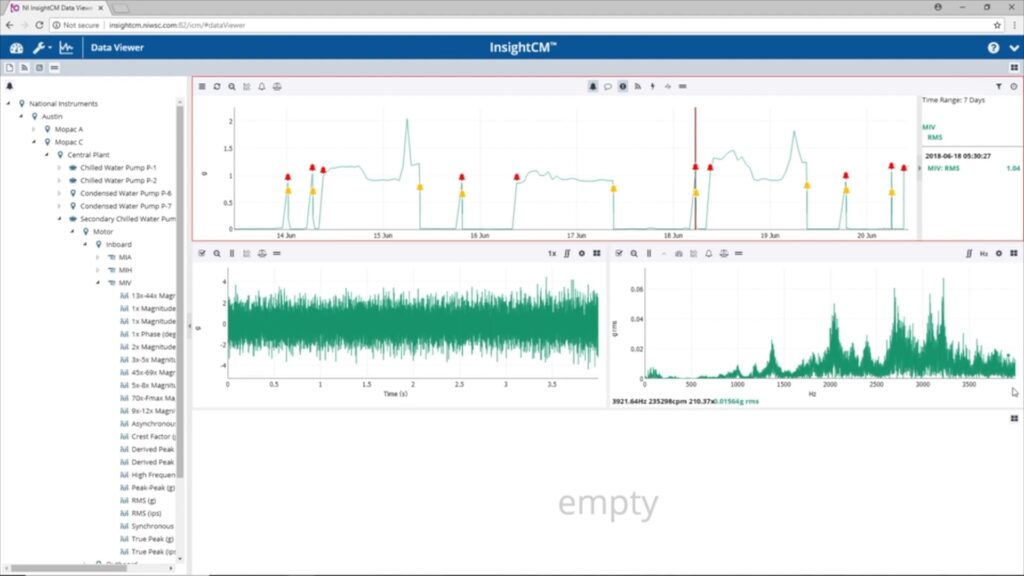Open the time range clock icon
The width and height of the screenshot is (1024, 576).
[x=1013, y=87]
